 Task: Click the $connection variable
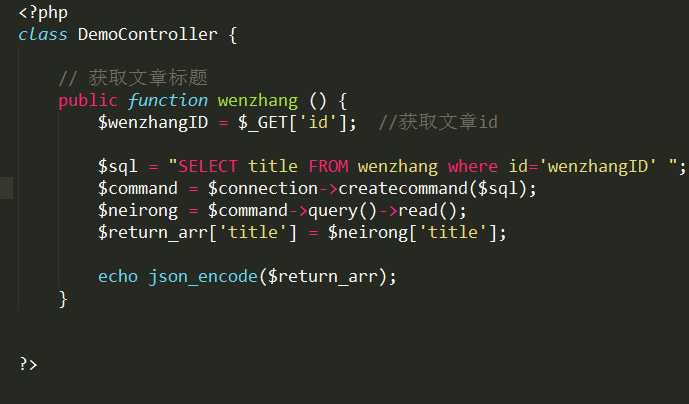[x=263, y=189]
